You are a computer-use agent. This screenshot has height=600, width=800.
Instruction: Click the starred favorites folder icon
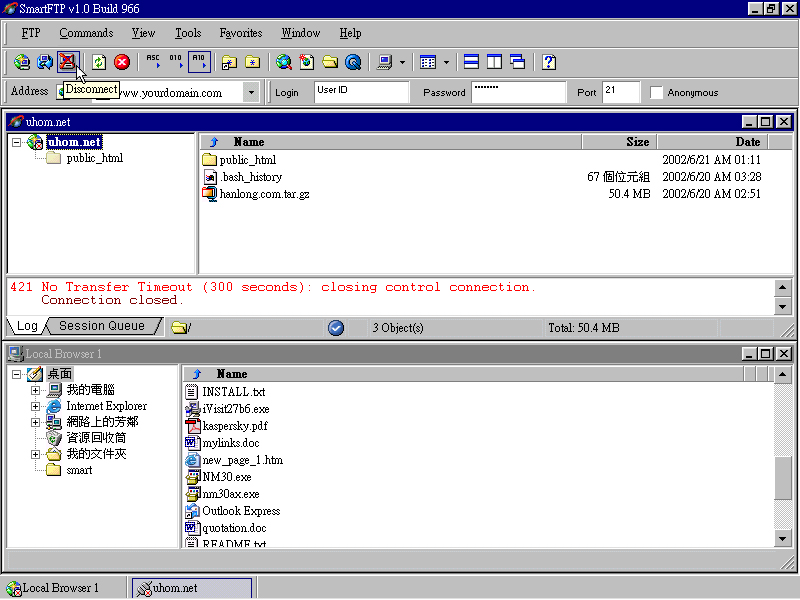[253, 62]
